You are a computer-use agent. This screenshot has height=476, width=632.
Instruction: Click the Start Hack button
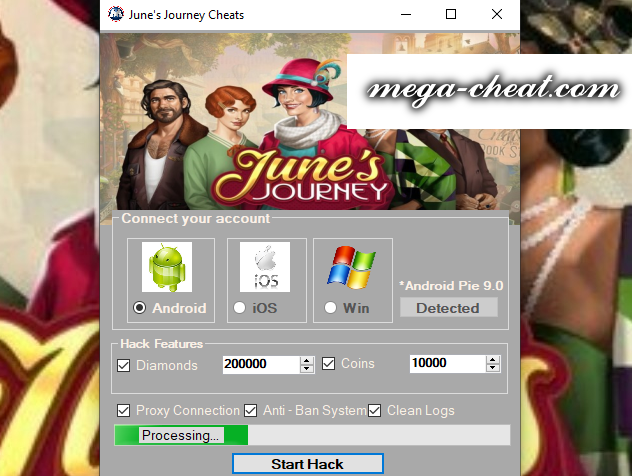[308, 464]
